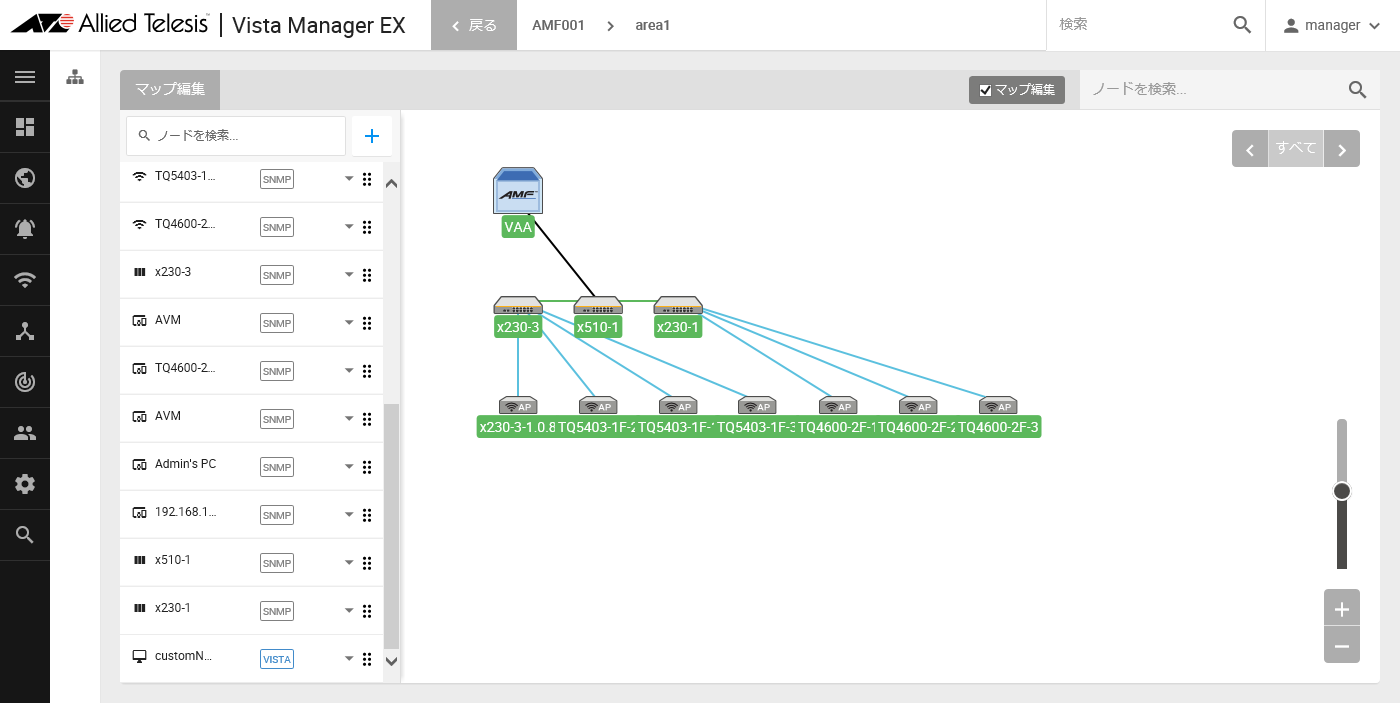This screenshot has width=1400, height=703.
Task: Expand dropdown for 192.168.1... row
Action: click(x=349, y=515)
